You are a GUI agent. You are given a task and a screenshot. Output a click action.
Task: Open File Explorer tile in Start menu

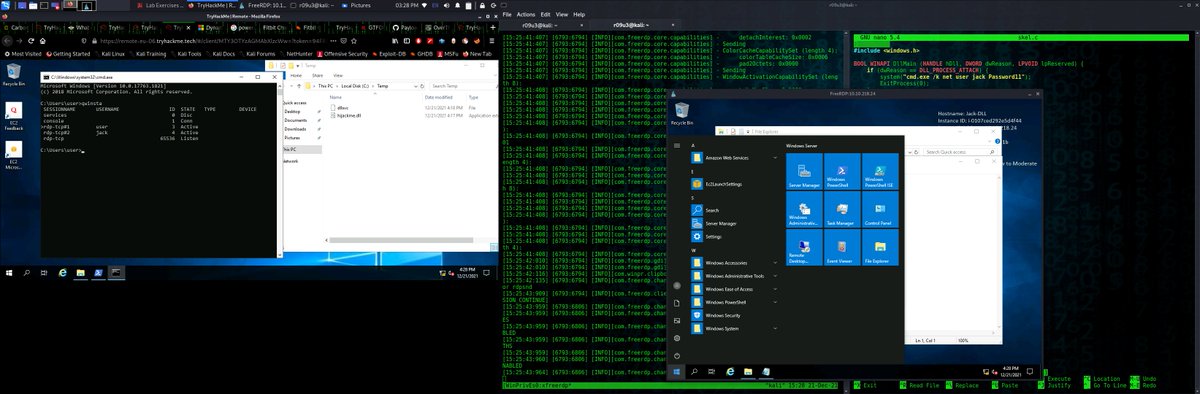pos(881,247)
